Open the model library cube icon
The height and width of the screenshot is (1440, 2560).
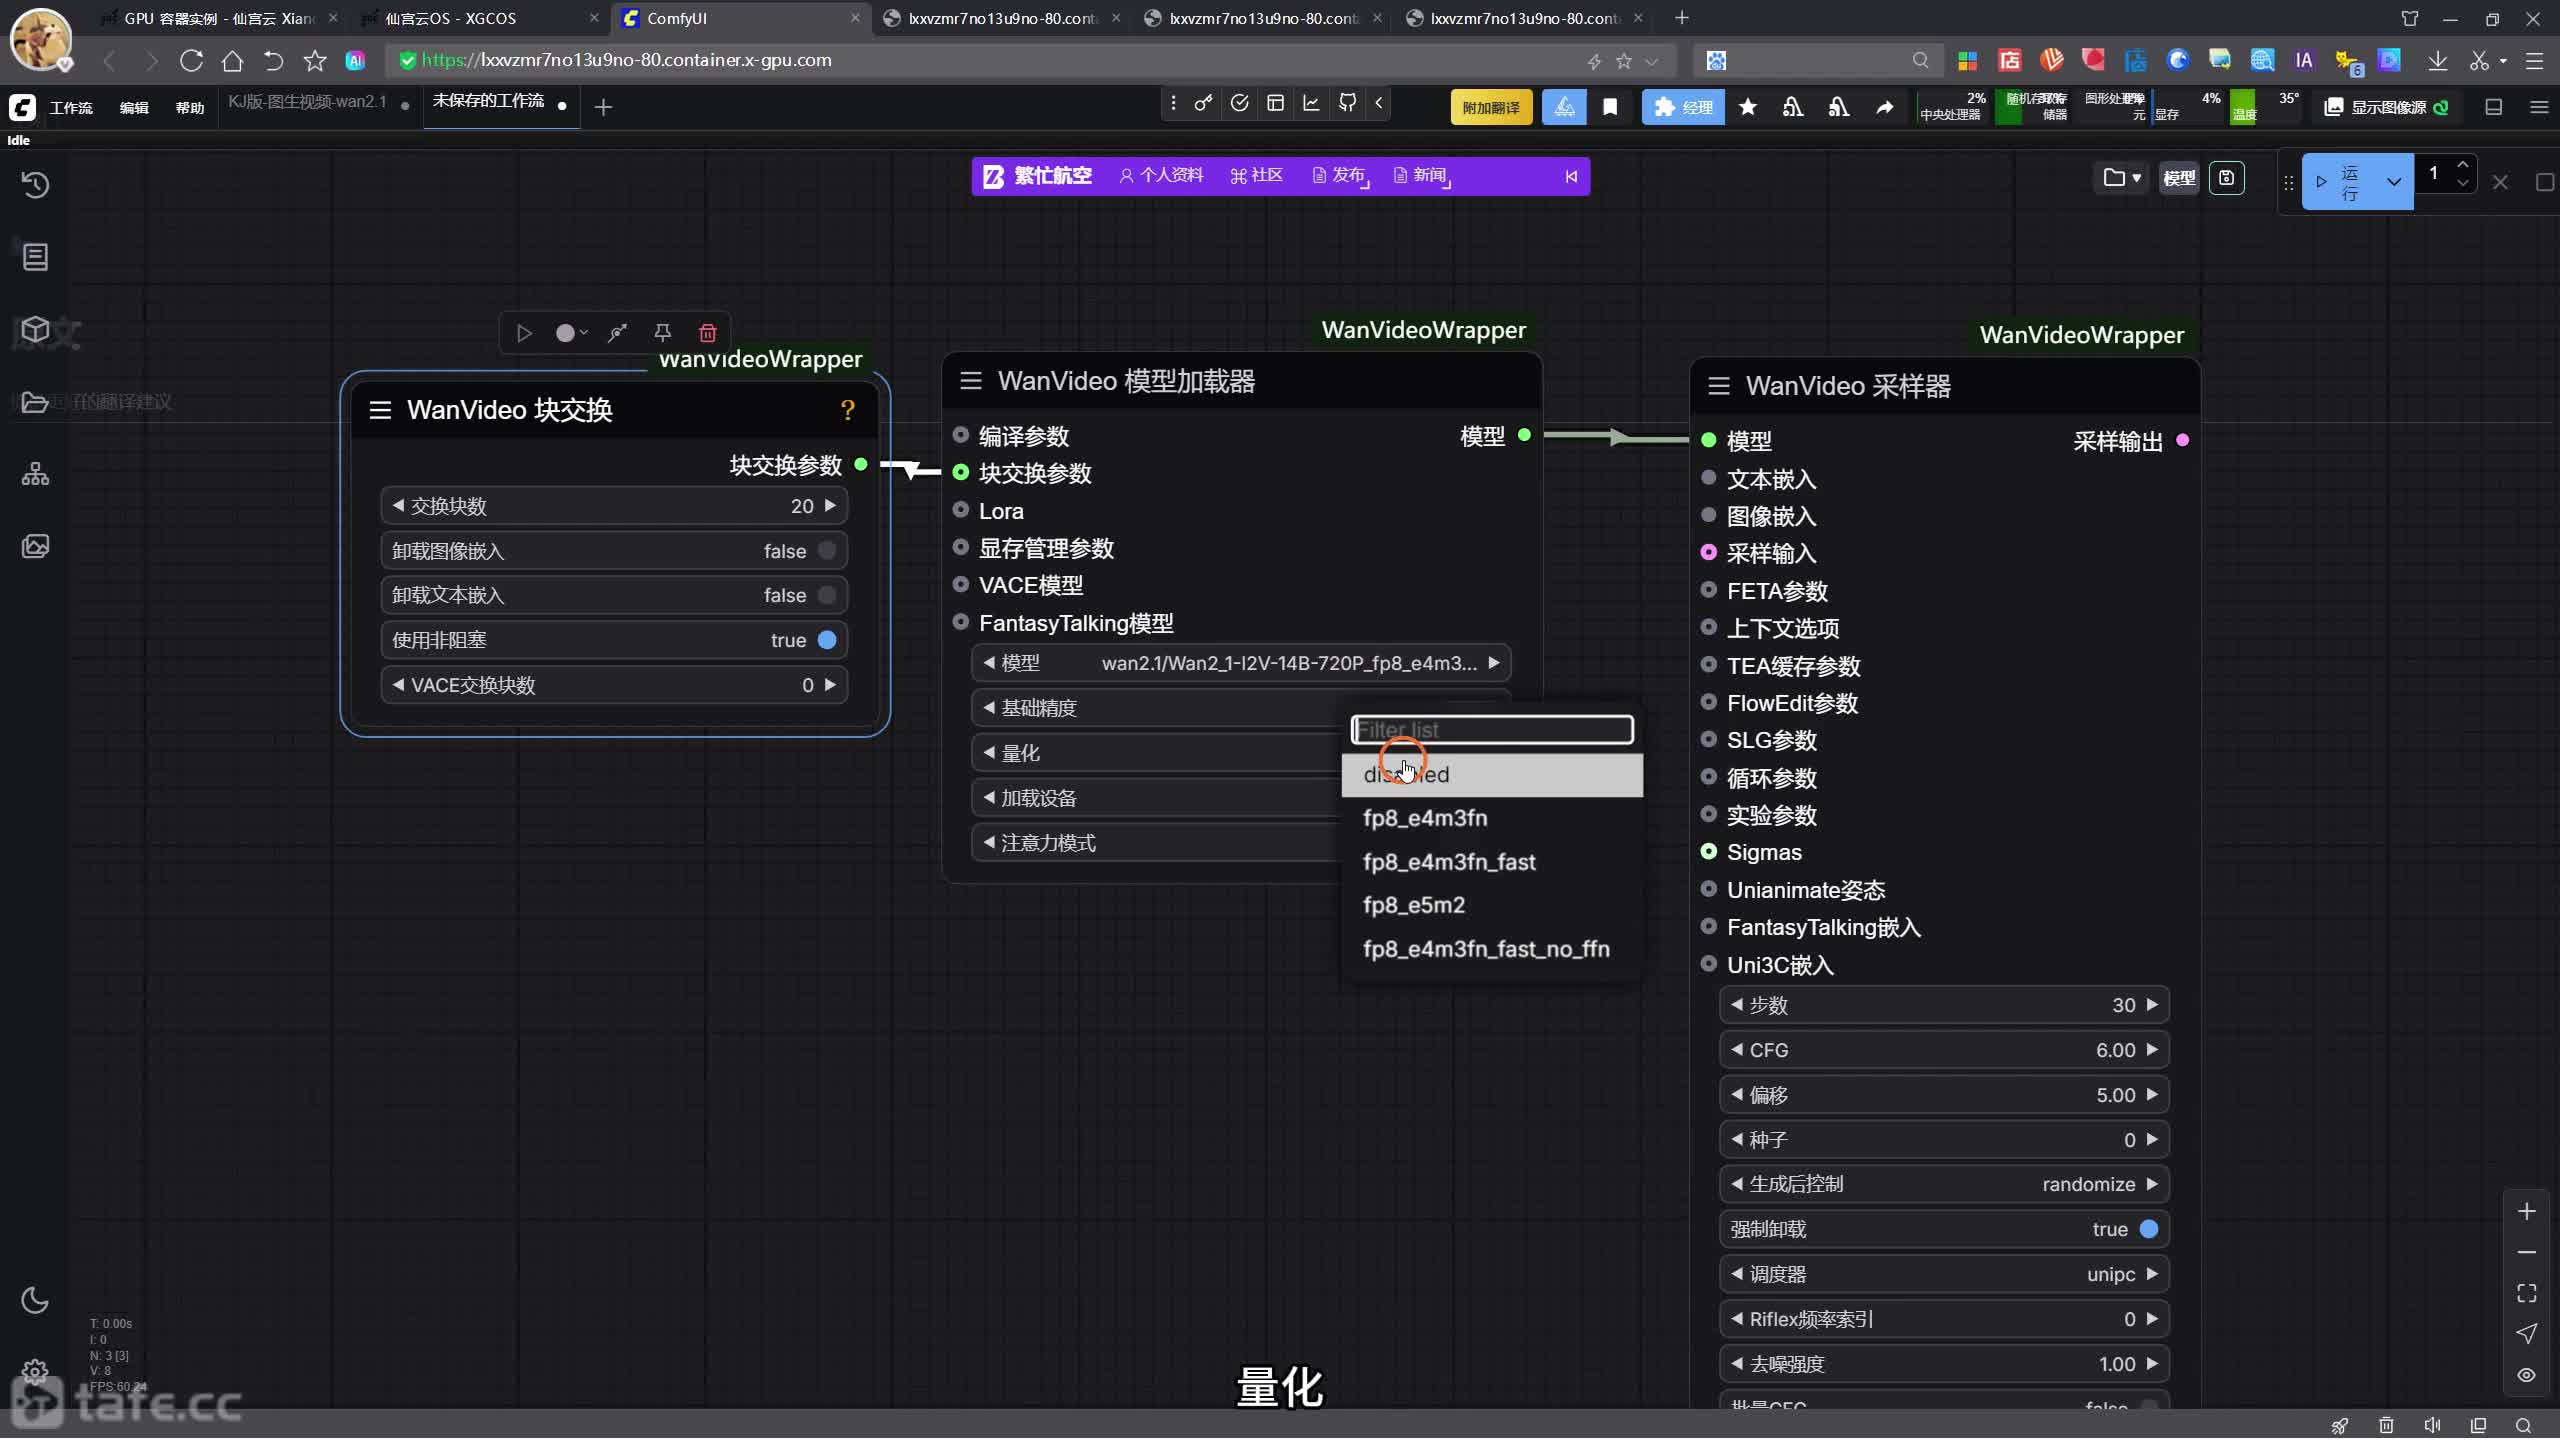pyautogui.click(x=35, y=329)
